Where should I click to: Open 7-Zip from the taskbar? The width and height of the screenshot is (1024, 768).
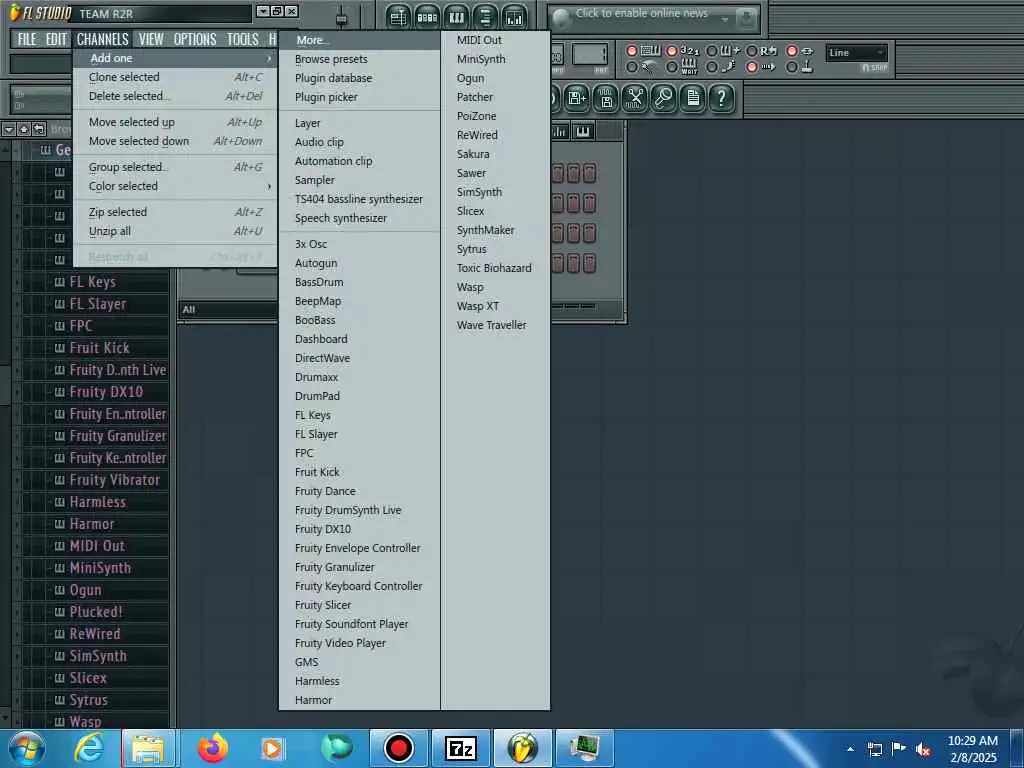(x=460, y=748)
